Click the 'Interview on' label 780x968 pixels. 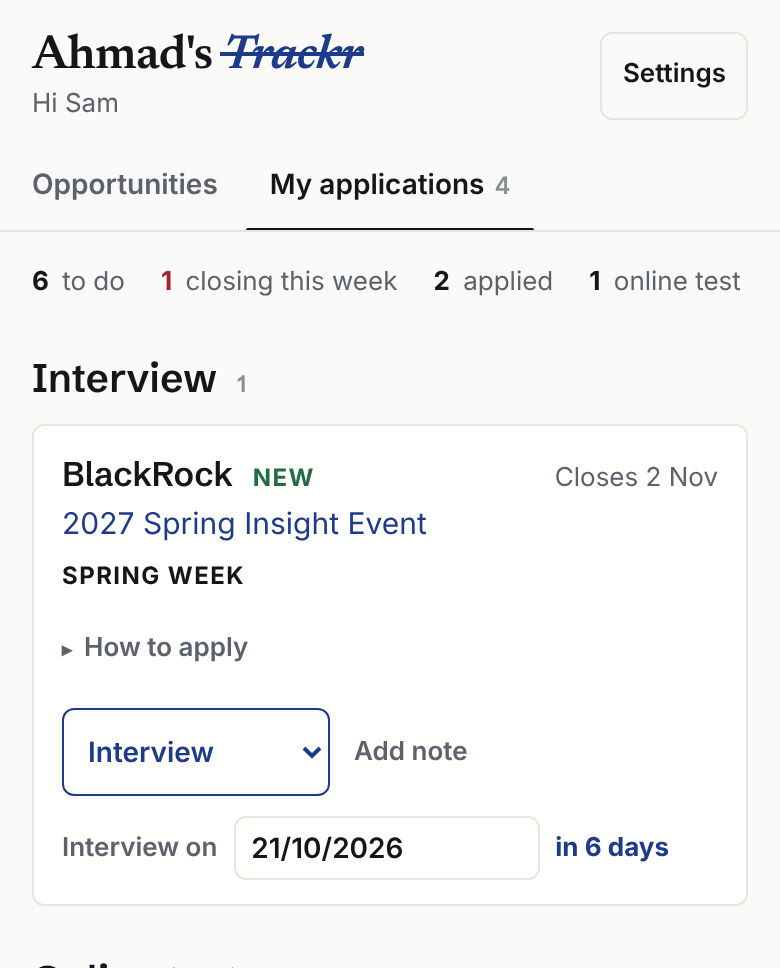(x=140, y=848)
